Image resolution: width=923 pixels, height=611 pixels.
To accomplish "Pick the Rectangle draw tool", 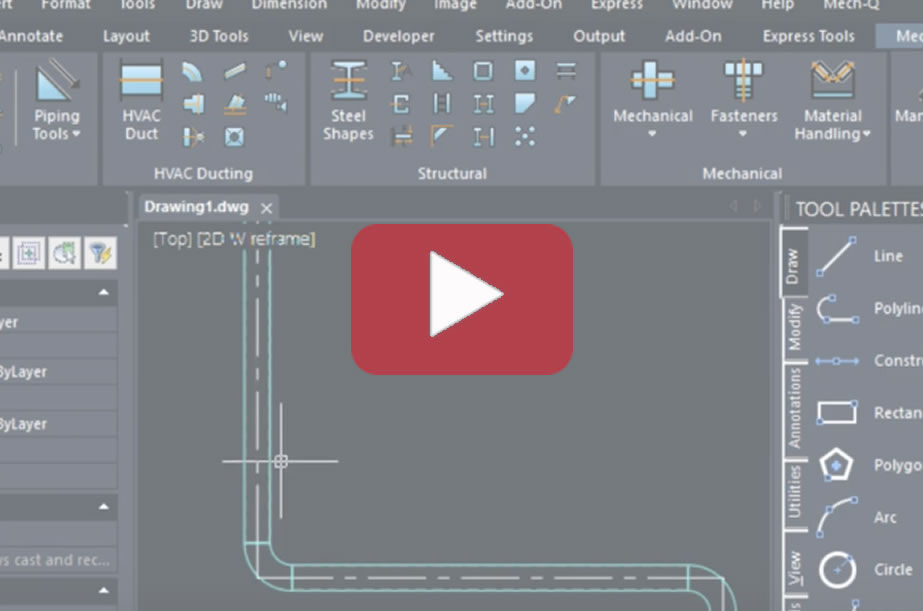I will click(x=836, y=412).
